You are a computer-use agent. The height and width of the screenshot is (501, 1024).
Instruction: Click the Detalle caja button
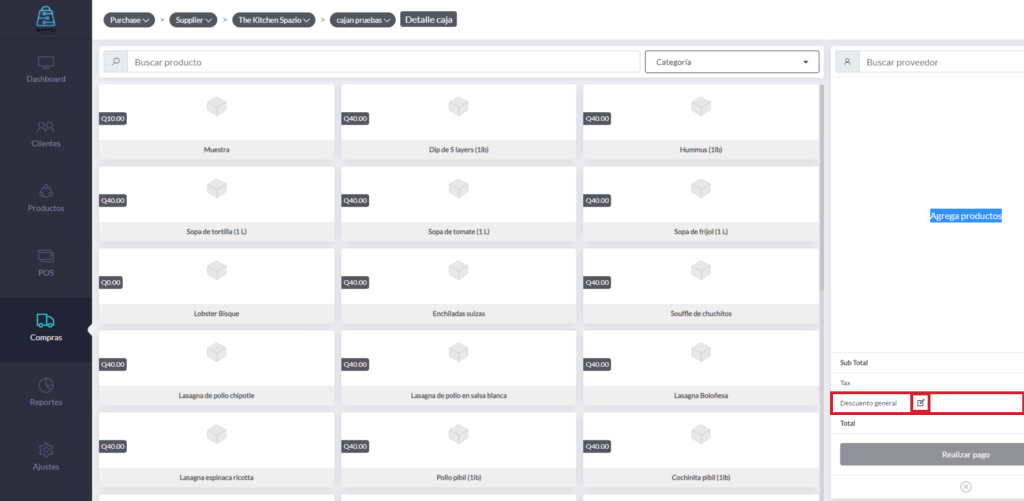tap(428, 19)
